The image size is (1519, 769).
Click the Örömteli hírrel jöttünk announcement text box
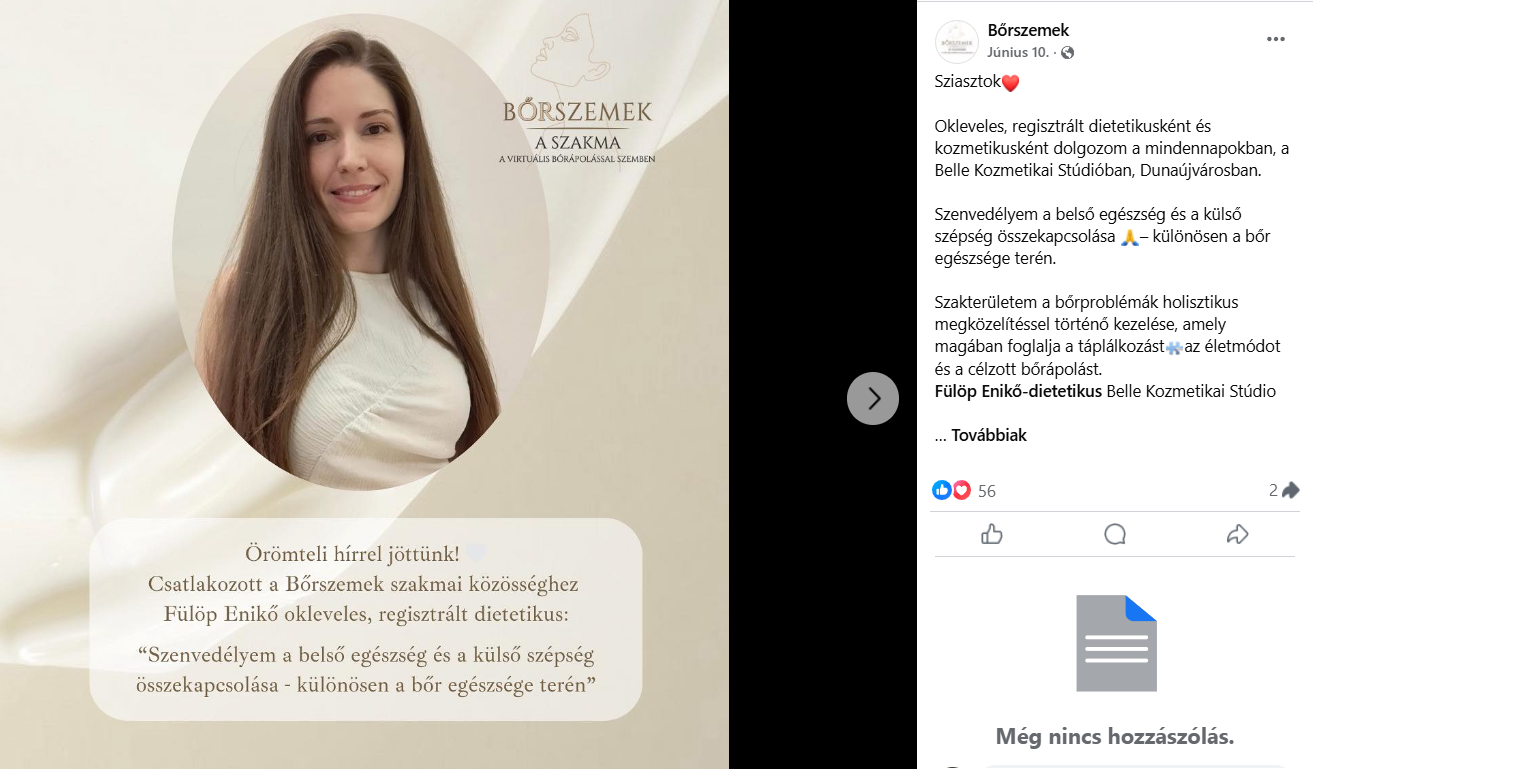point(366,619)
